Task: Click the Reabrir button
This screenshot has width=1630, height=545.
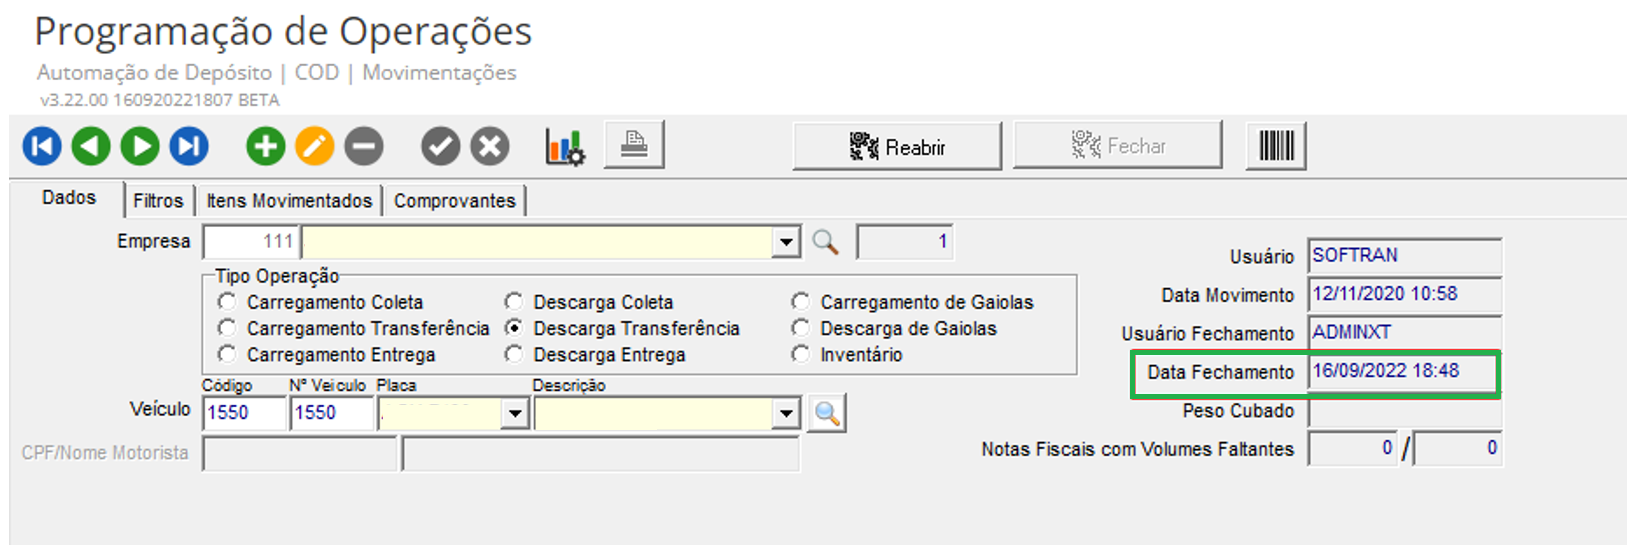Action: pos(897,147)
